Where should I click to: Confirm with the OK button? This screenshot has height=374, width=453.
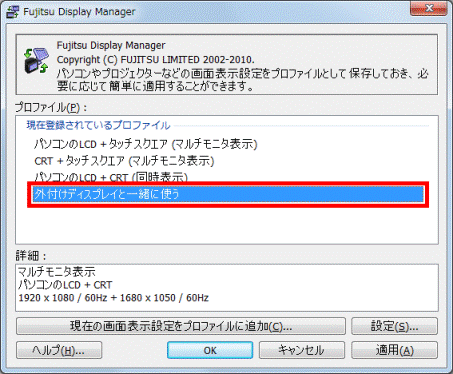point(210,350)
